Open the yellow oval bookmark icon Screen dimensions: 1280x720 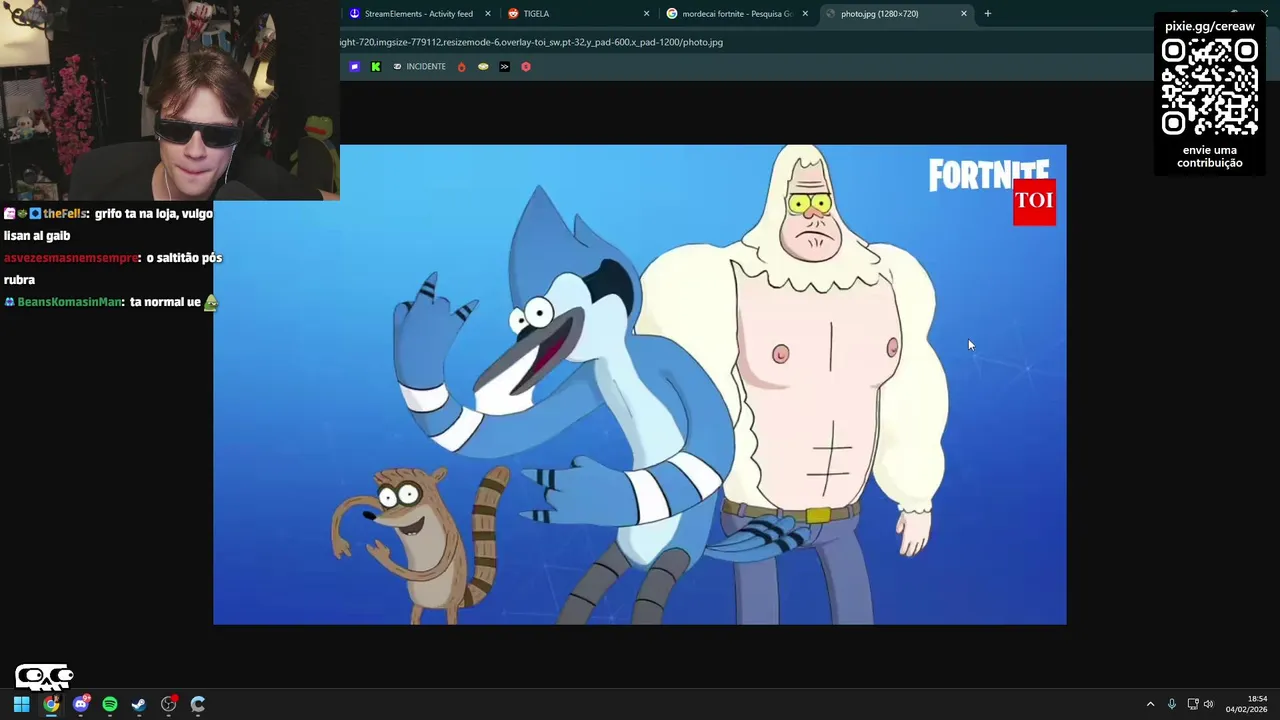(x=483, y=67)
